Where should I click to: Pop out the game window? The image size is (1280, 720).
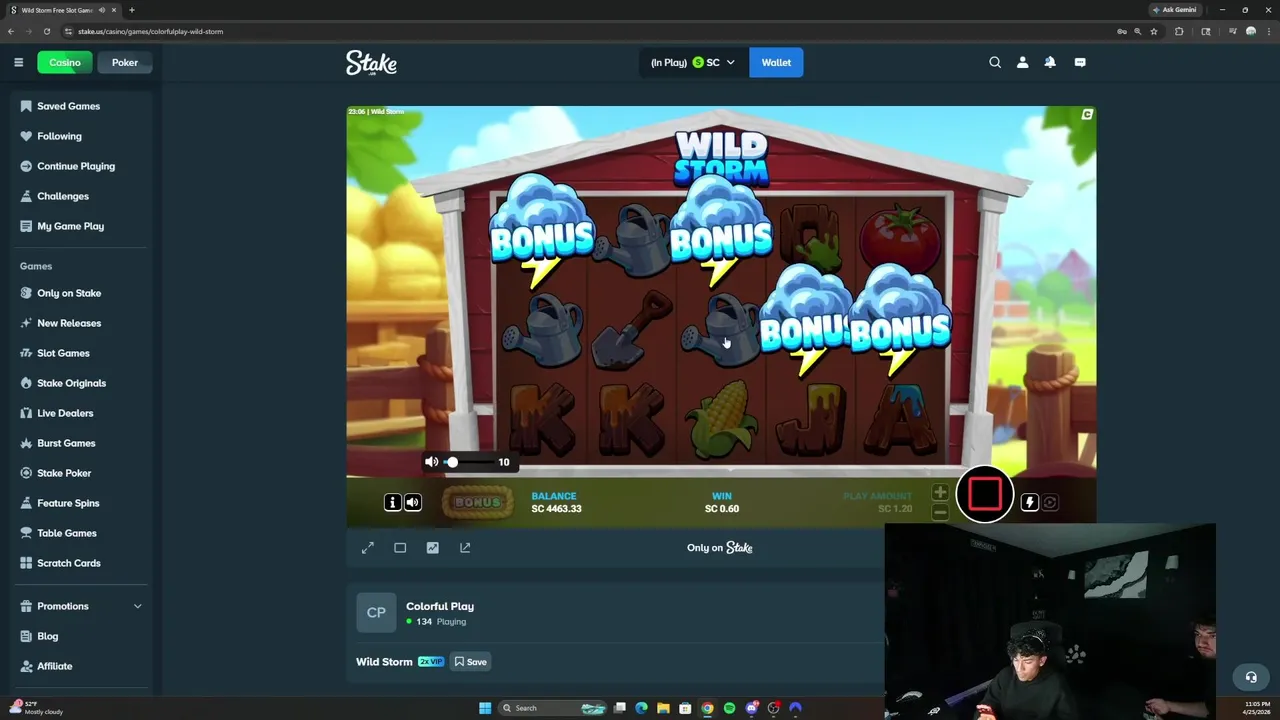465,548
